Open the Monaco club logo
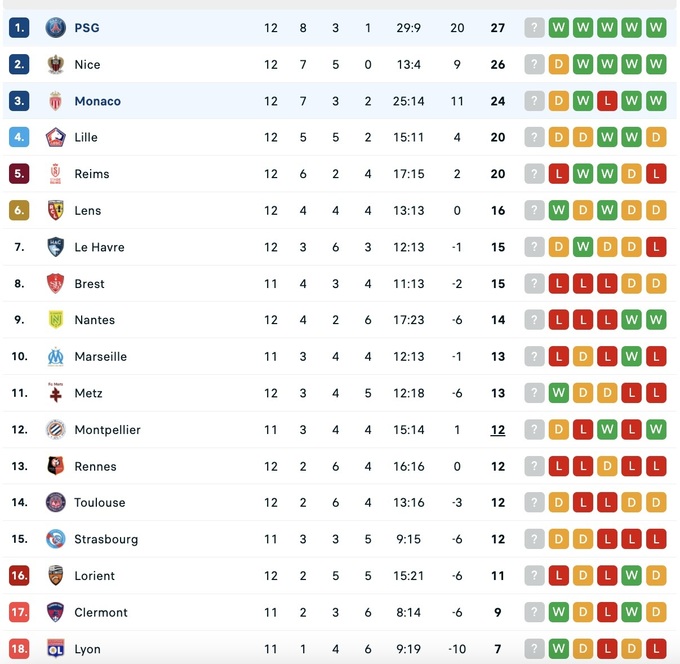Viewport: 680px width, 664px height. [55, 101]
